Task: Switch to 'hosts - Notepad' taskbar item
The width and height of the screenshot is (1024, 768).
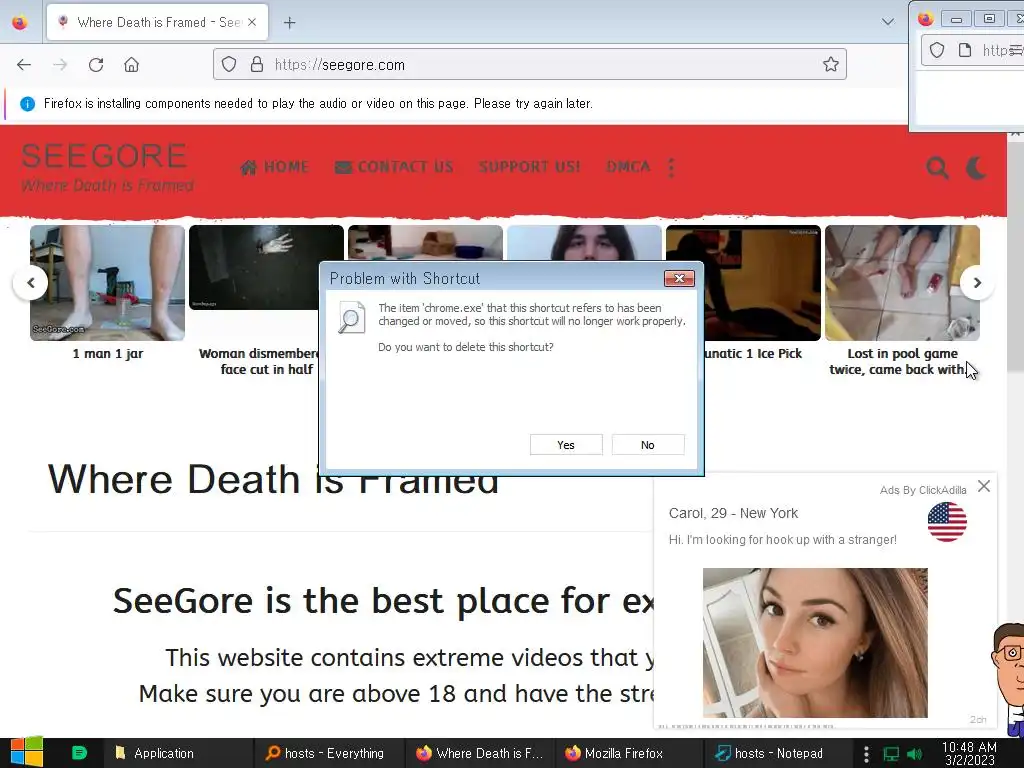Action: click(778, 753)
